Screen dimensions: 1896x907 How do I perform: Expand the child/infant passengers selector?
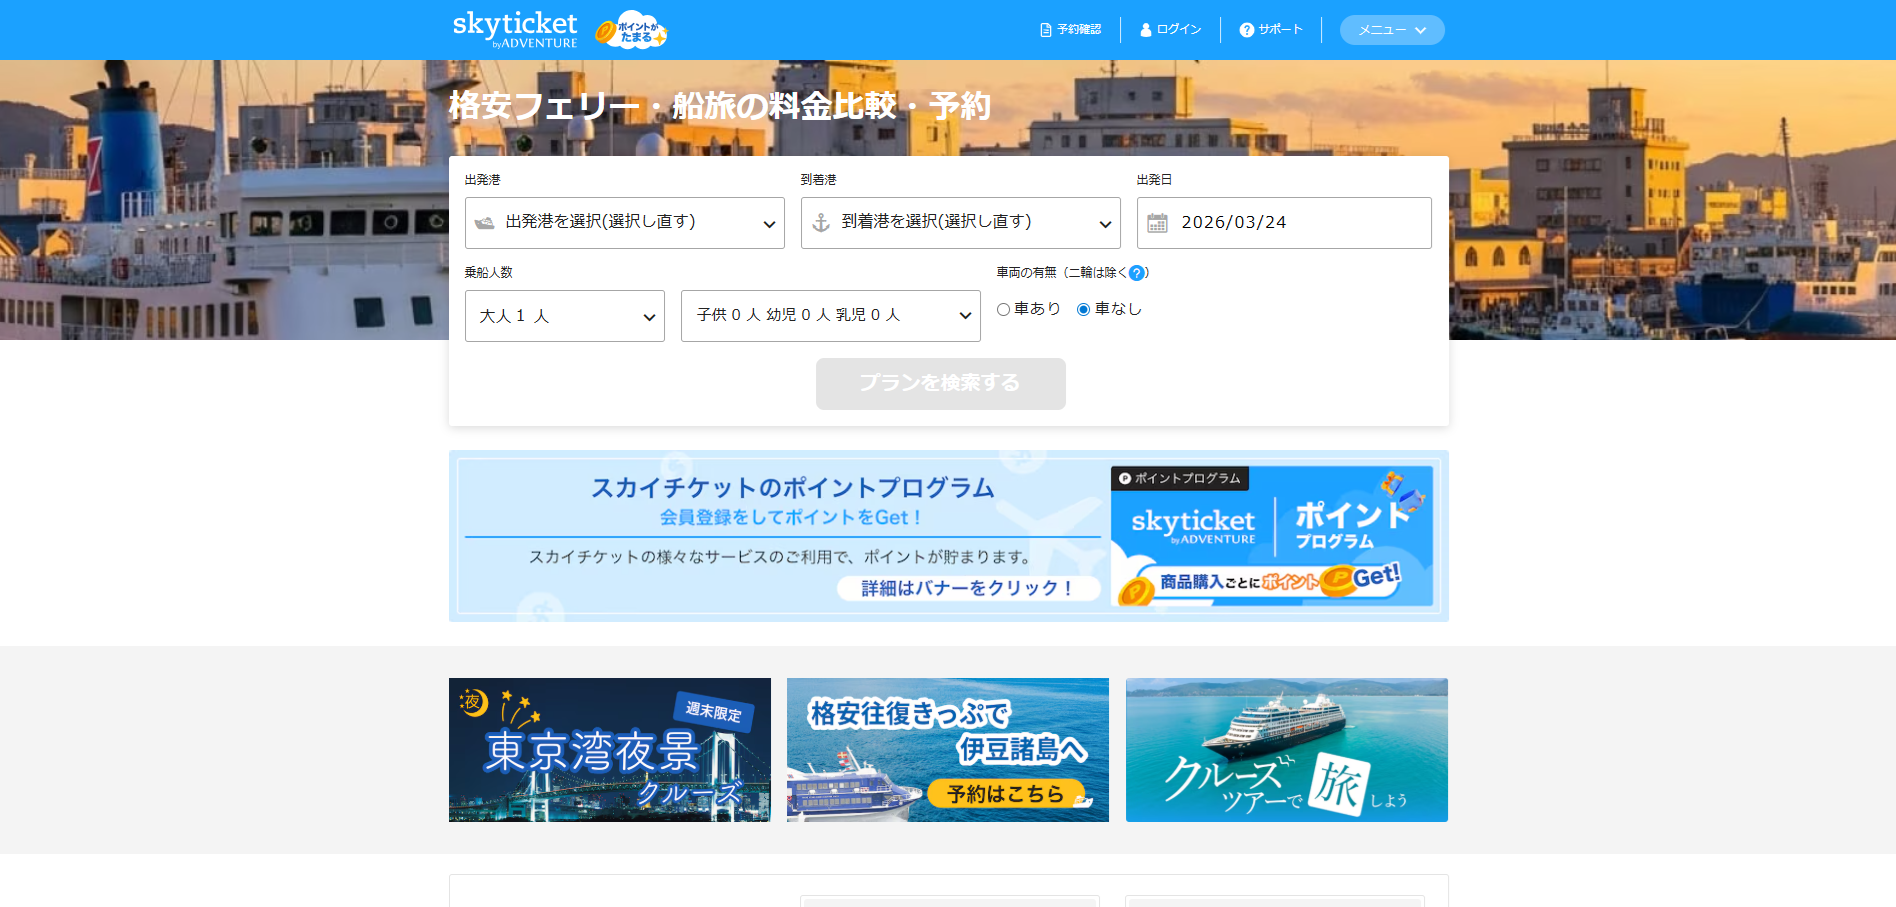830,316
